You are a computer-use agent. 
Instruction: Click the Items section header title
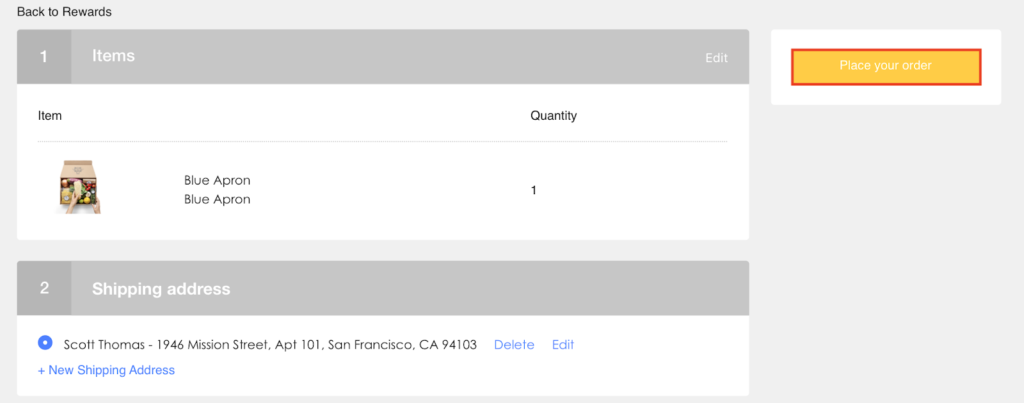[113, 57]
